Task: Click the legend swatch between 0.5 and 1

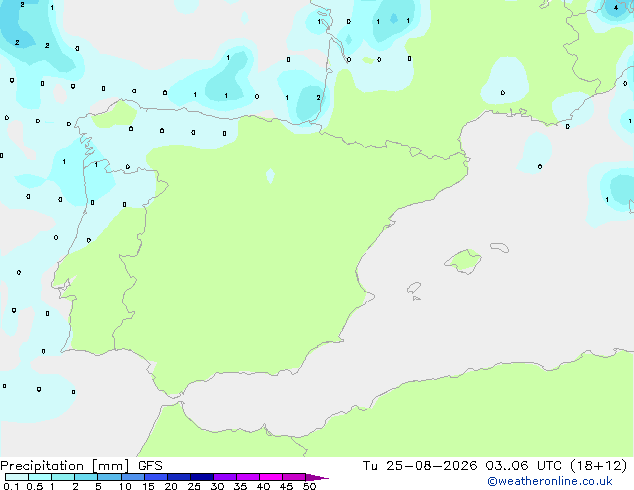Action: click(40, 477)
